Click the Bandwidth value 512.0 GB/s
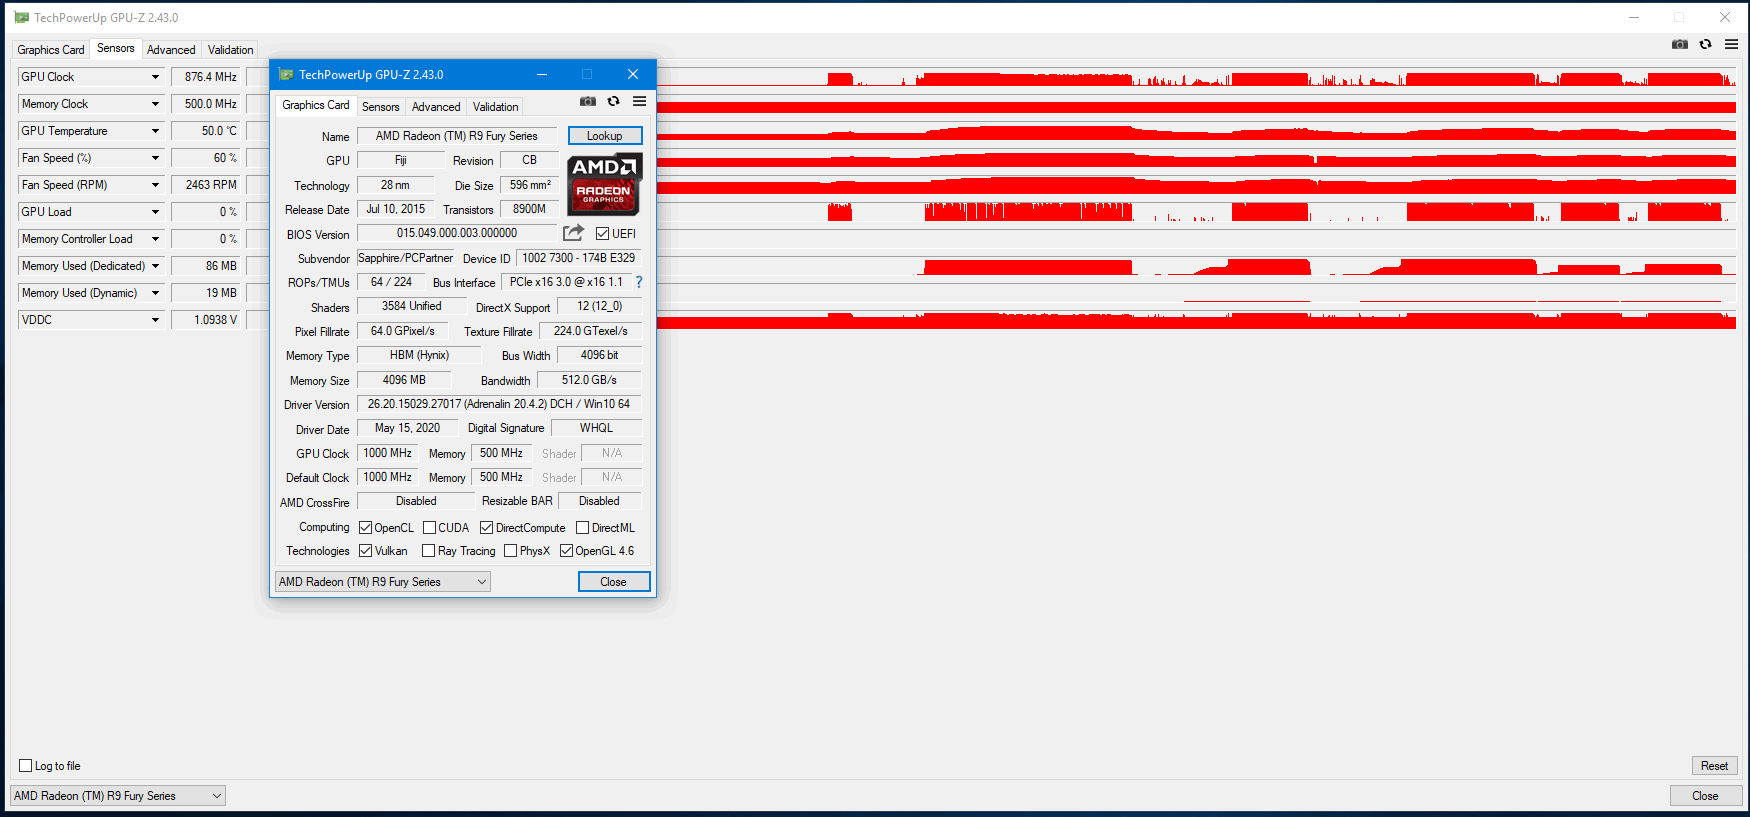 [589, 380]
